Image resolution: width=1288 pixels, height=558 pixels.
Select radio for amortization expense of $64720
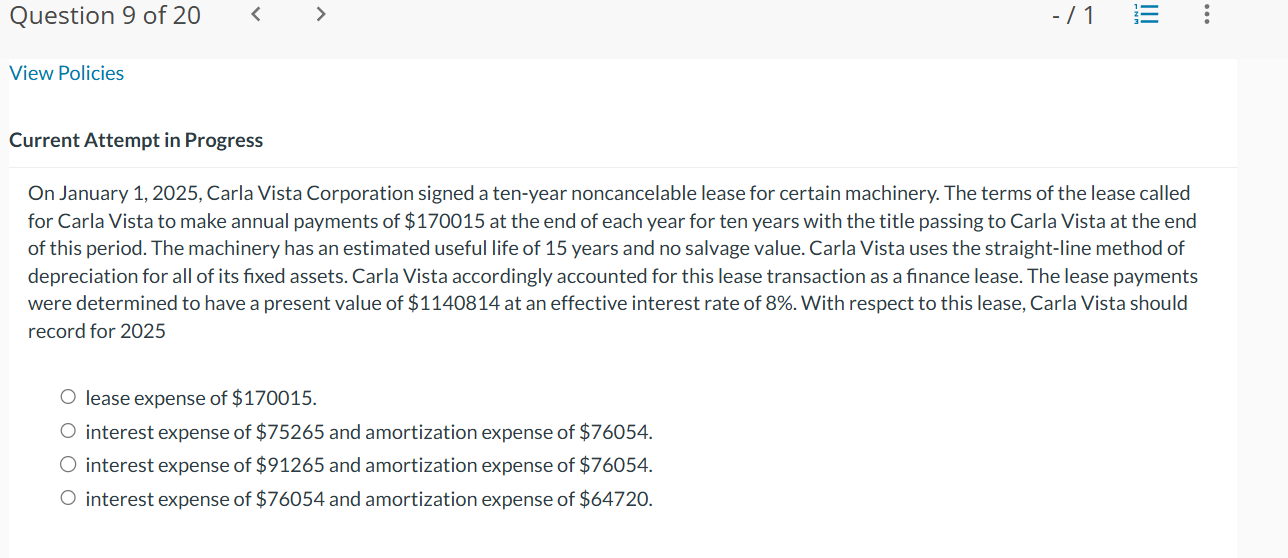(67, 499)
